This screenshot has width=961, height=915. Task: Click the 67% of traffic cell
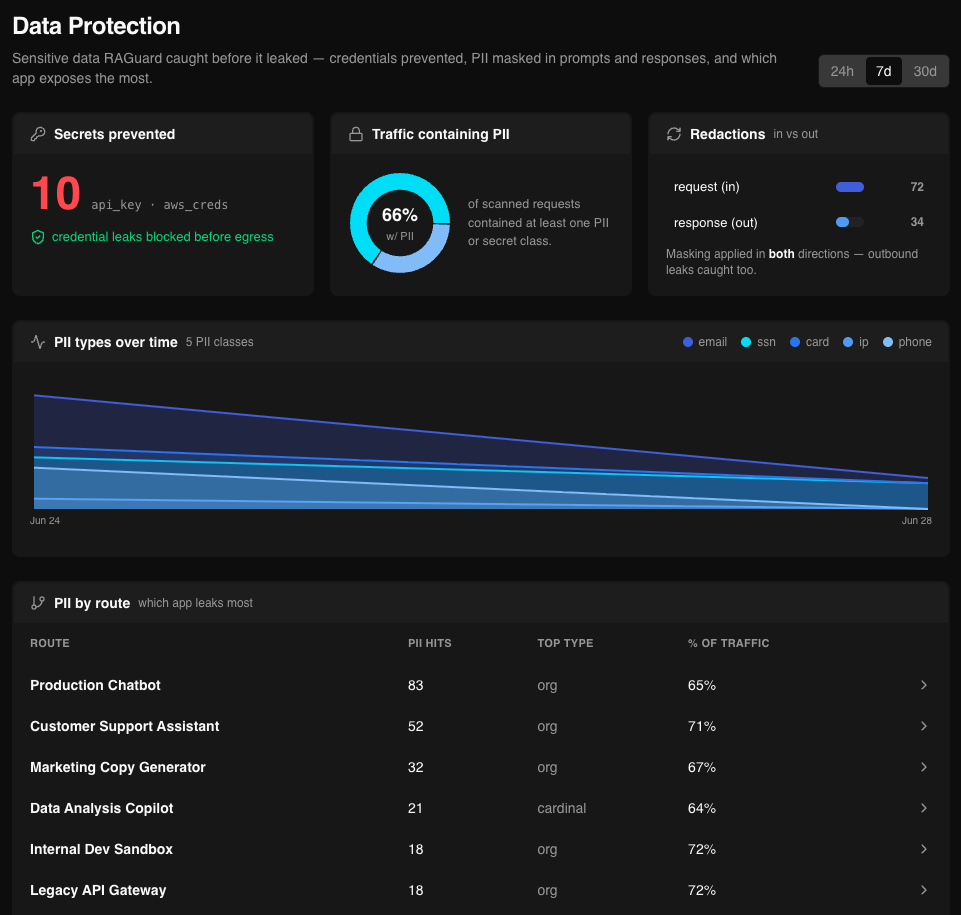702,767
